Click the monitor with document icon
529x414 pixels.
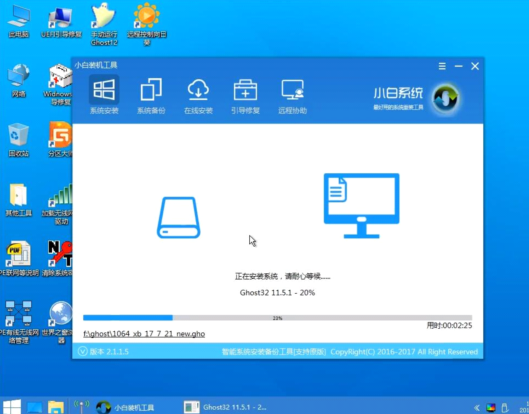pos(361,205)
